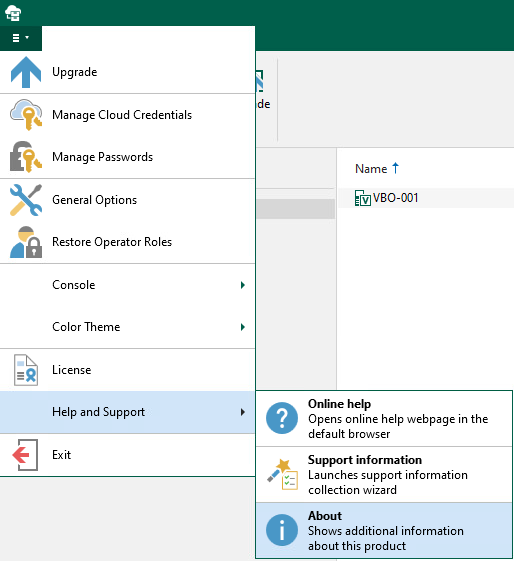
Task: Open the main hamburger menu dropdown
Action: [21, 38]
